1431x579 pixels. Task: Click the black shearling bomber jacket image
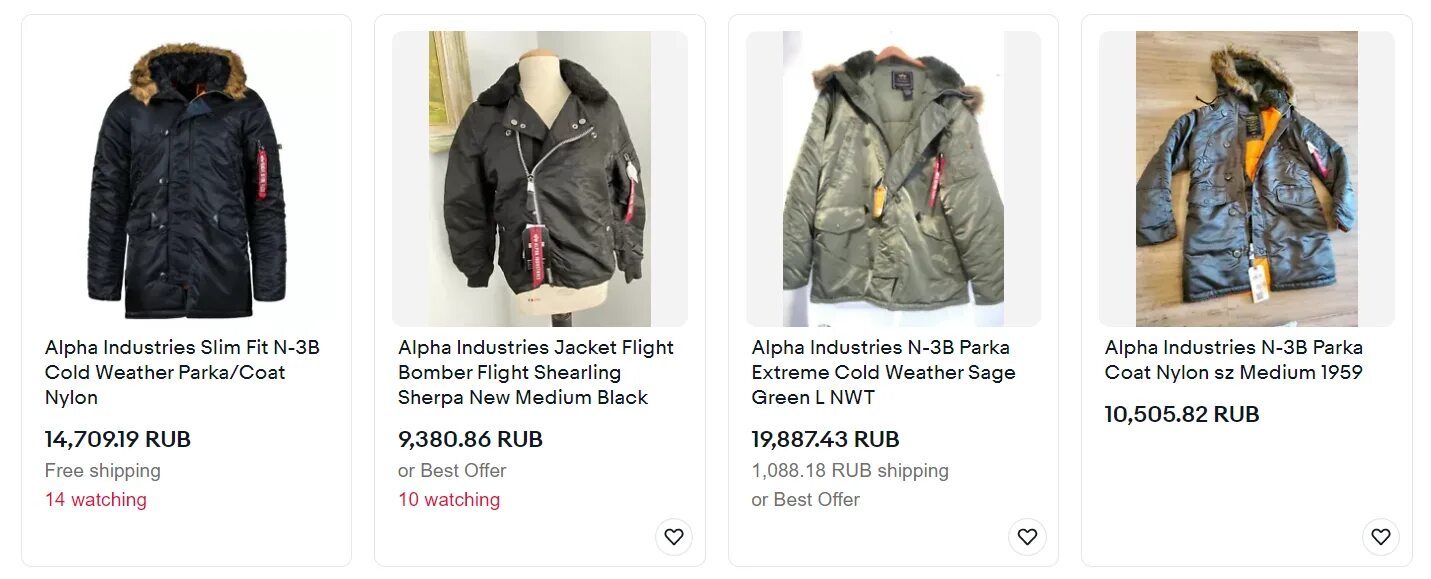[540, 179]
